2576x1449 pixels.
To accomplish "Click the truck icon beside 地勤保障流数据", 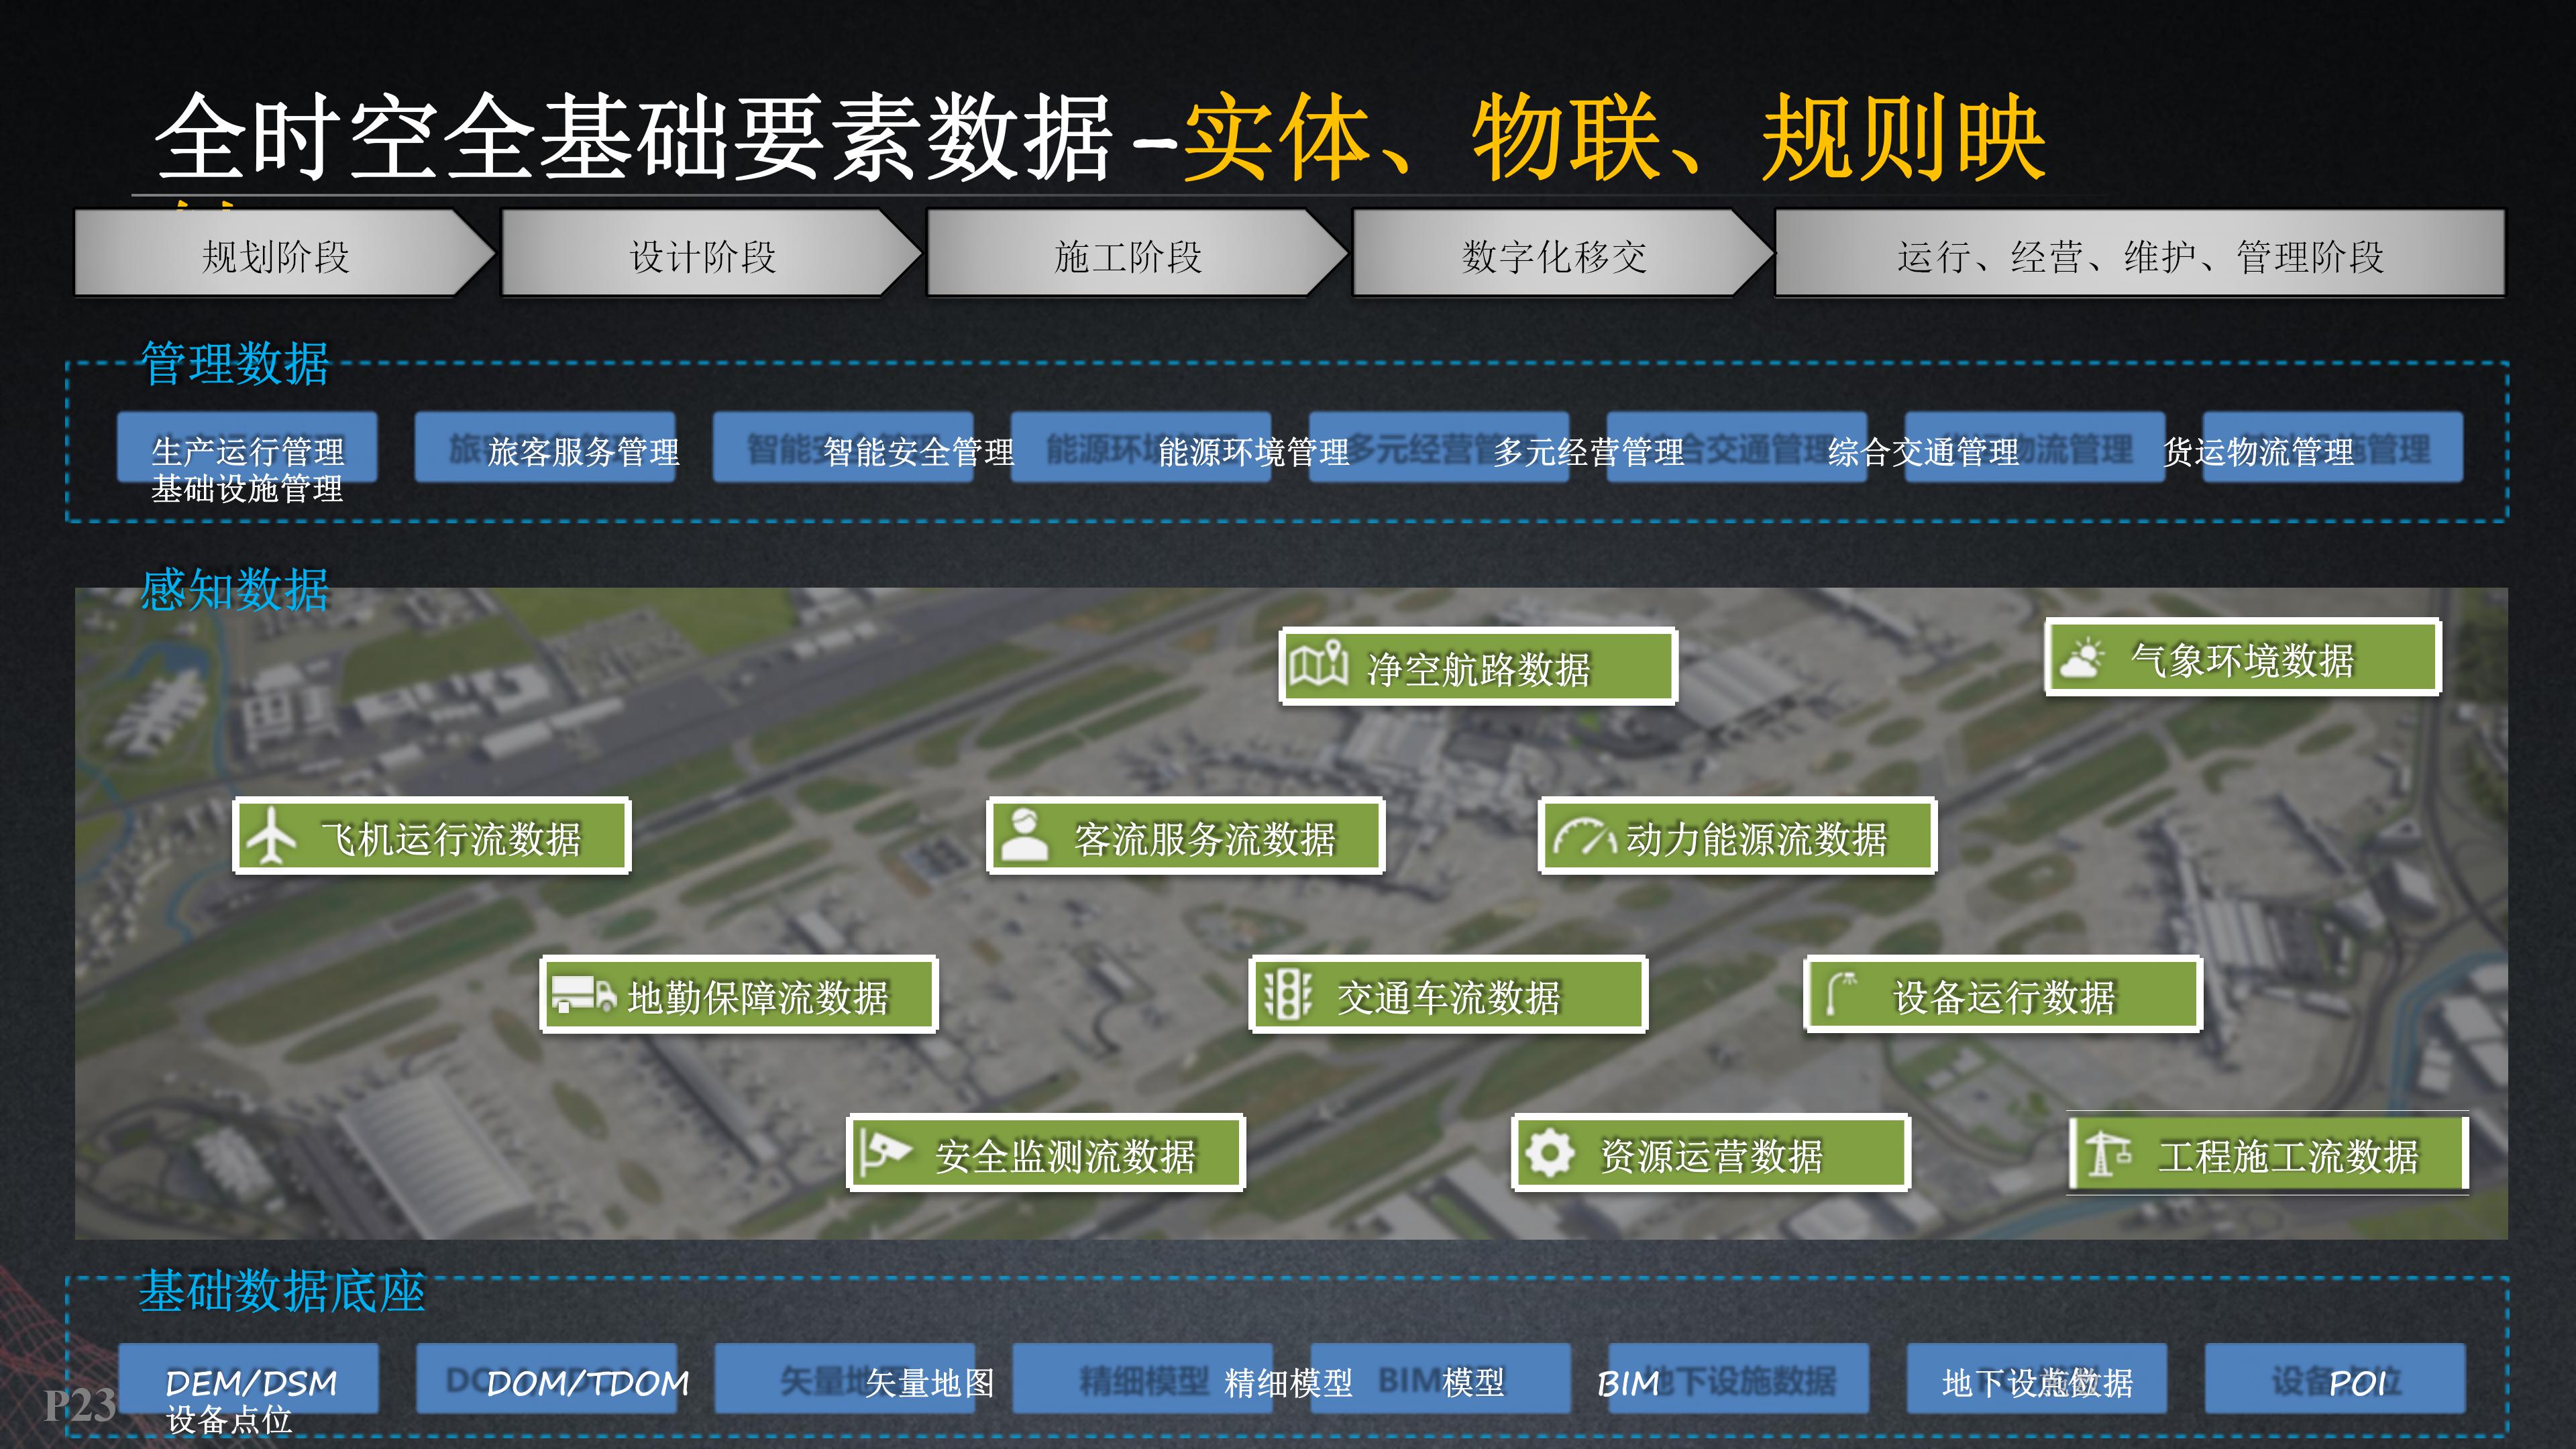I will pyautogui.click(x=584, y=994).
